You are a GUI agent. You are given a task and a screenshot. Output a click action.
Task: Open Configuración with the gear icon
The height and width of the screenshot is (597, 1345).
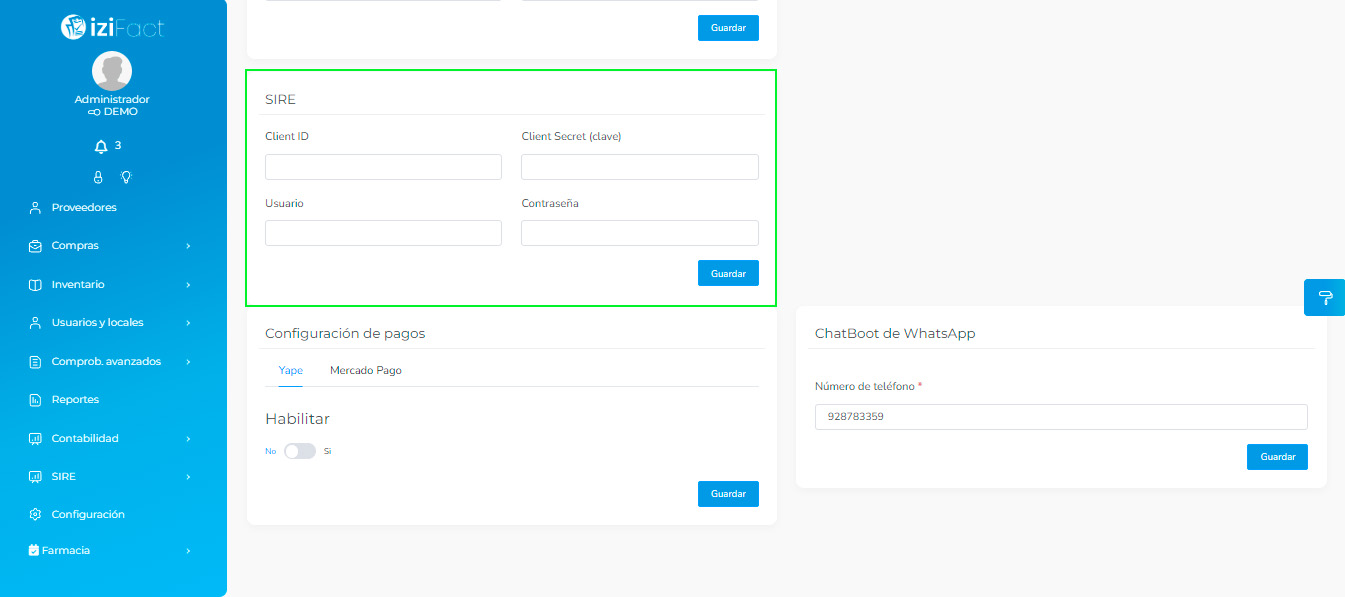tap(88, 514)
